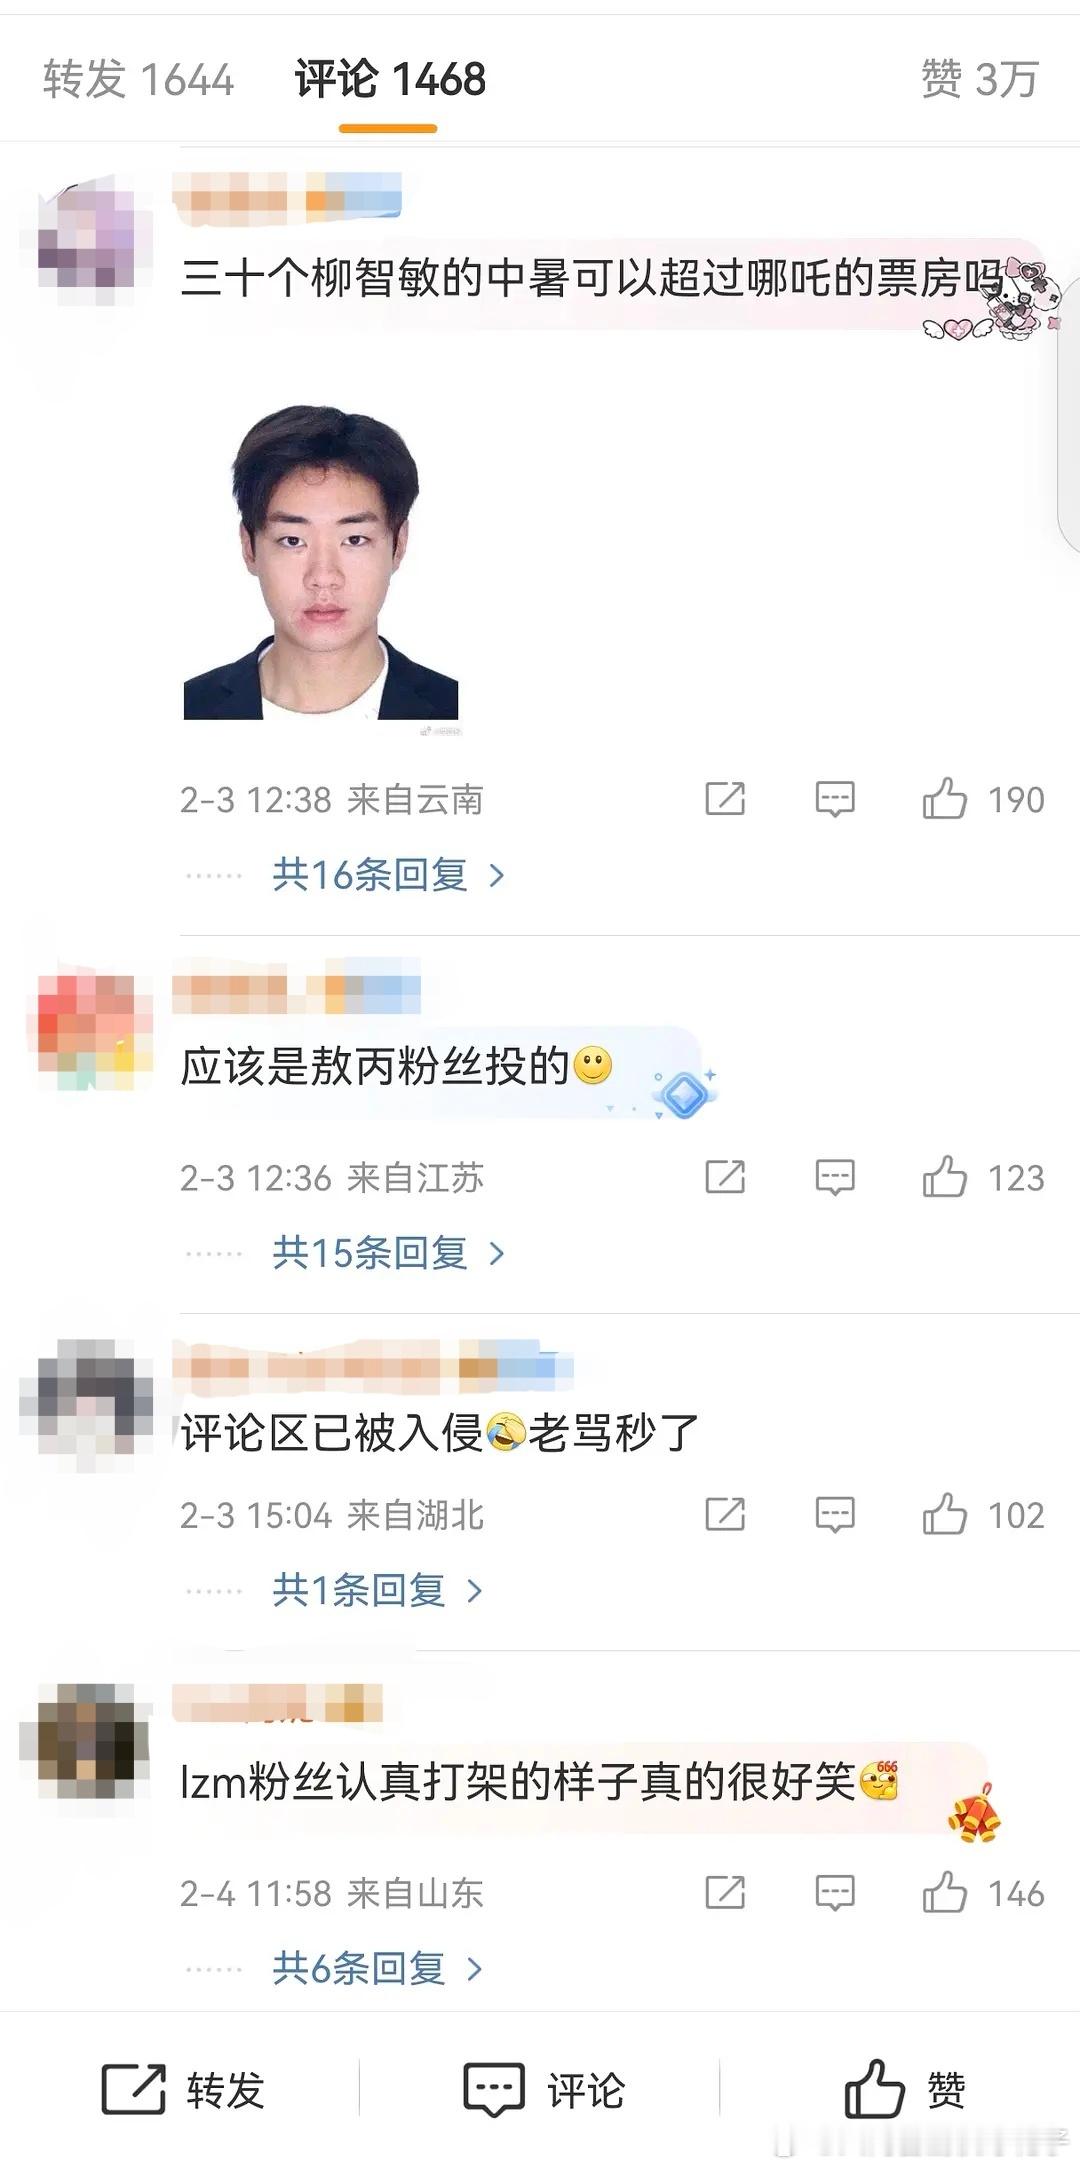
Task: Select the 评论 1468 tab
Action: coord(390,79)
